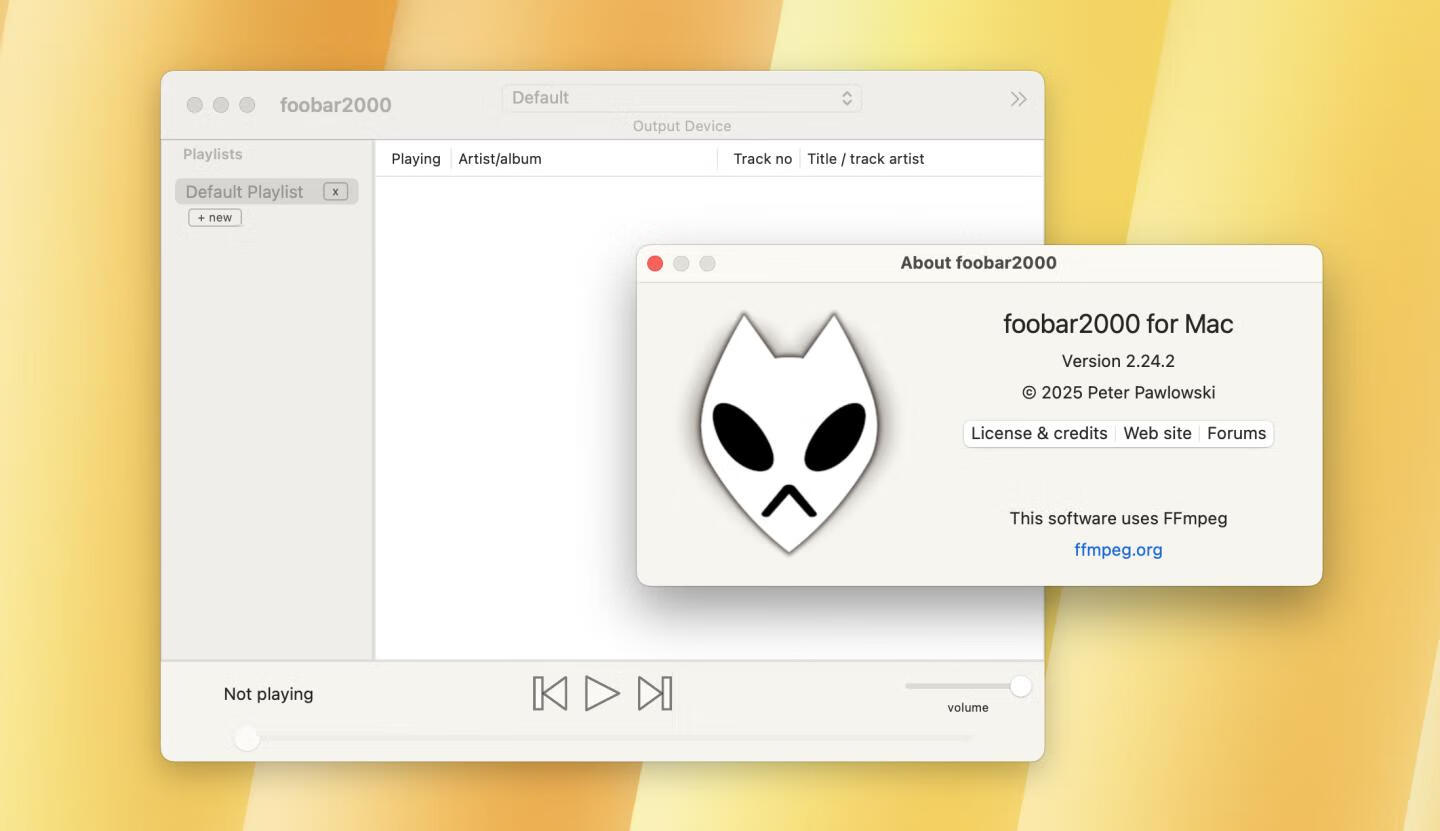Open License & credits
Viewport: 1440px width, 831px height.
pyautogui.click(x=1039, y=433)
